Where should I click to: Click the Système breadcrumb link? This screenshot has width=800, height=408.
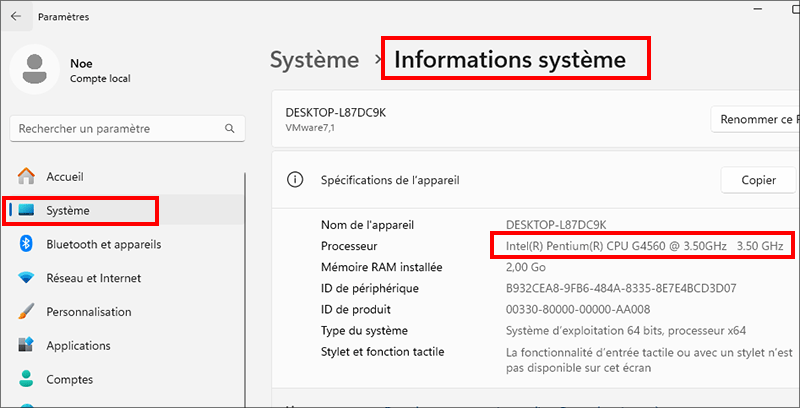pos(314,60)
